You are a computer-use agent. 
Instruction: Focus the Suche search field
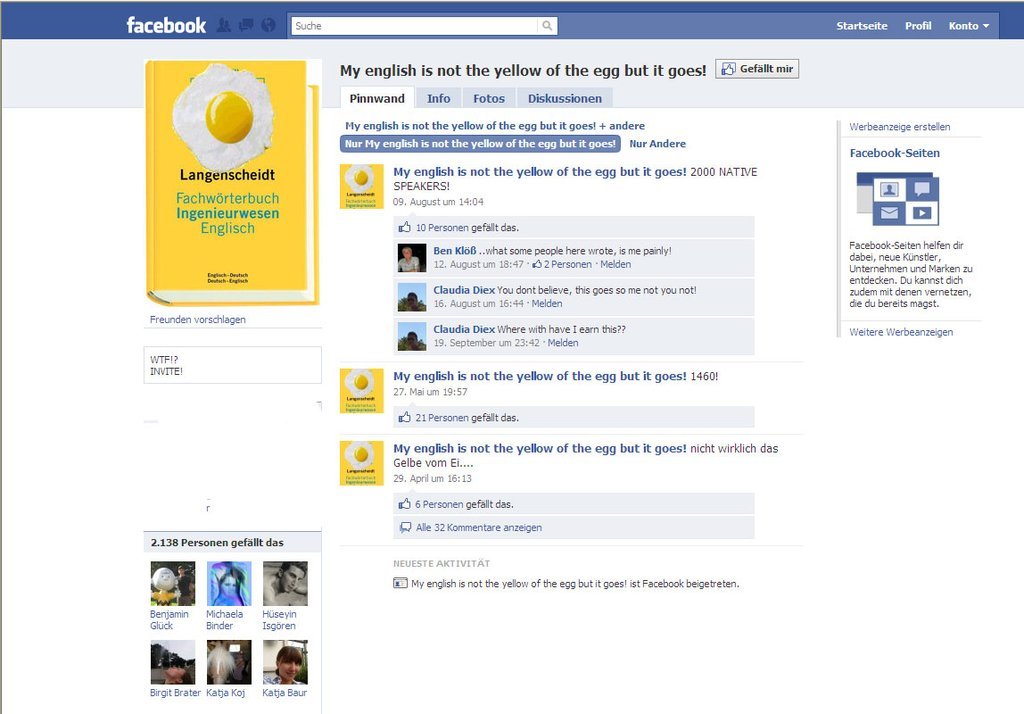click(415, 25)
